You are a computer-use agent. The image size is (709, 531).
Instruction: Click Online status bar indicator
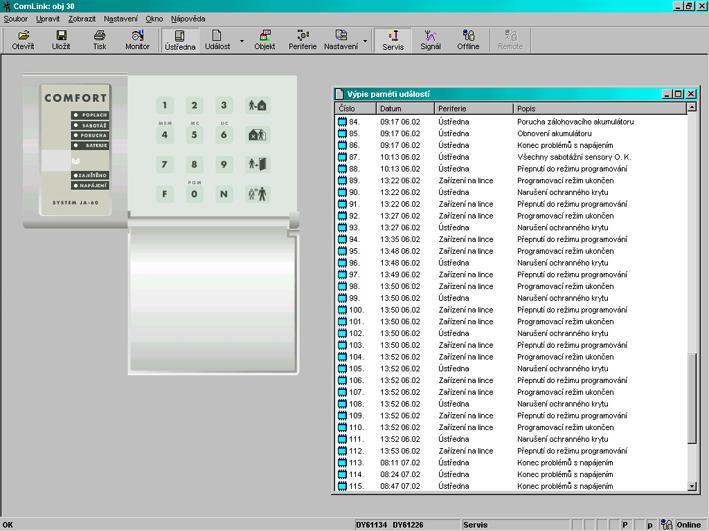click(688, 525)
